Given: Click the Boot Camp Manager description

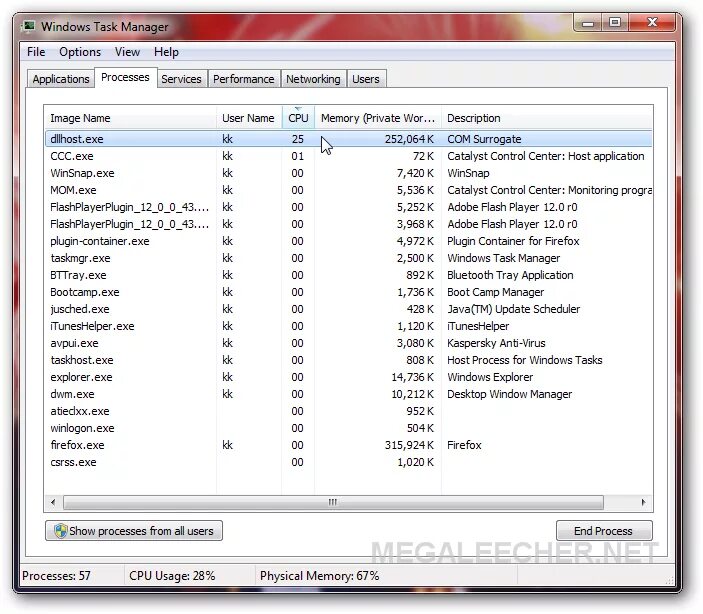Looking at the screenshot, I should tap(495, 292).
